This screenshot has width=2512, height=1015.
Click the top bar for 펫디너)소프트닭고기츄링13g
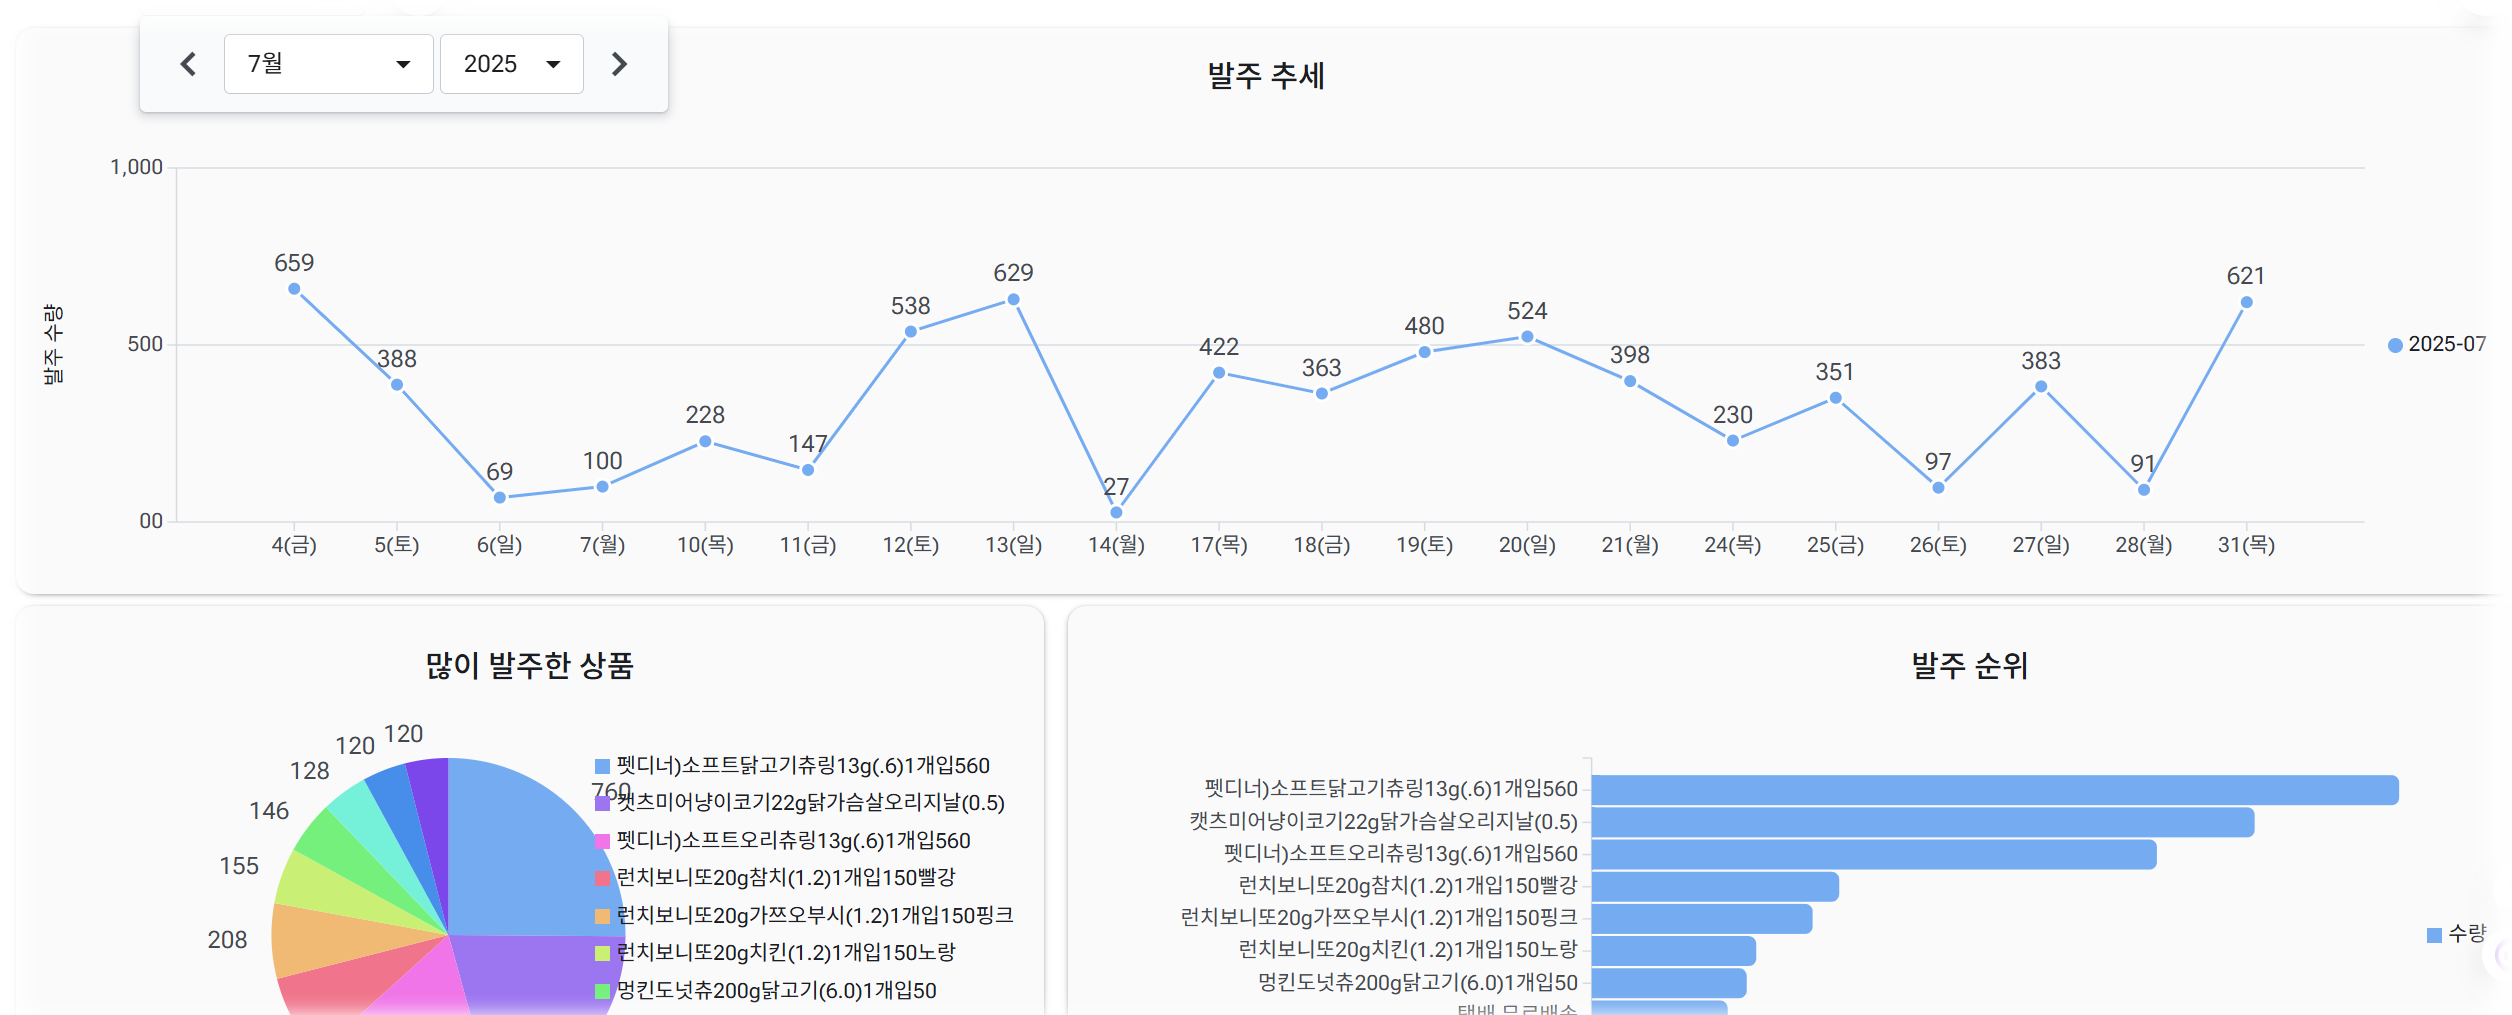click(1994, 790)
